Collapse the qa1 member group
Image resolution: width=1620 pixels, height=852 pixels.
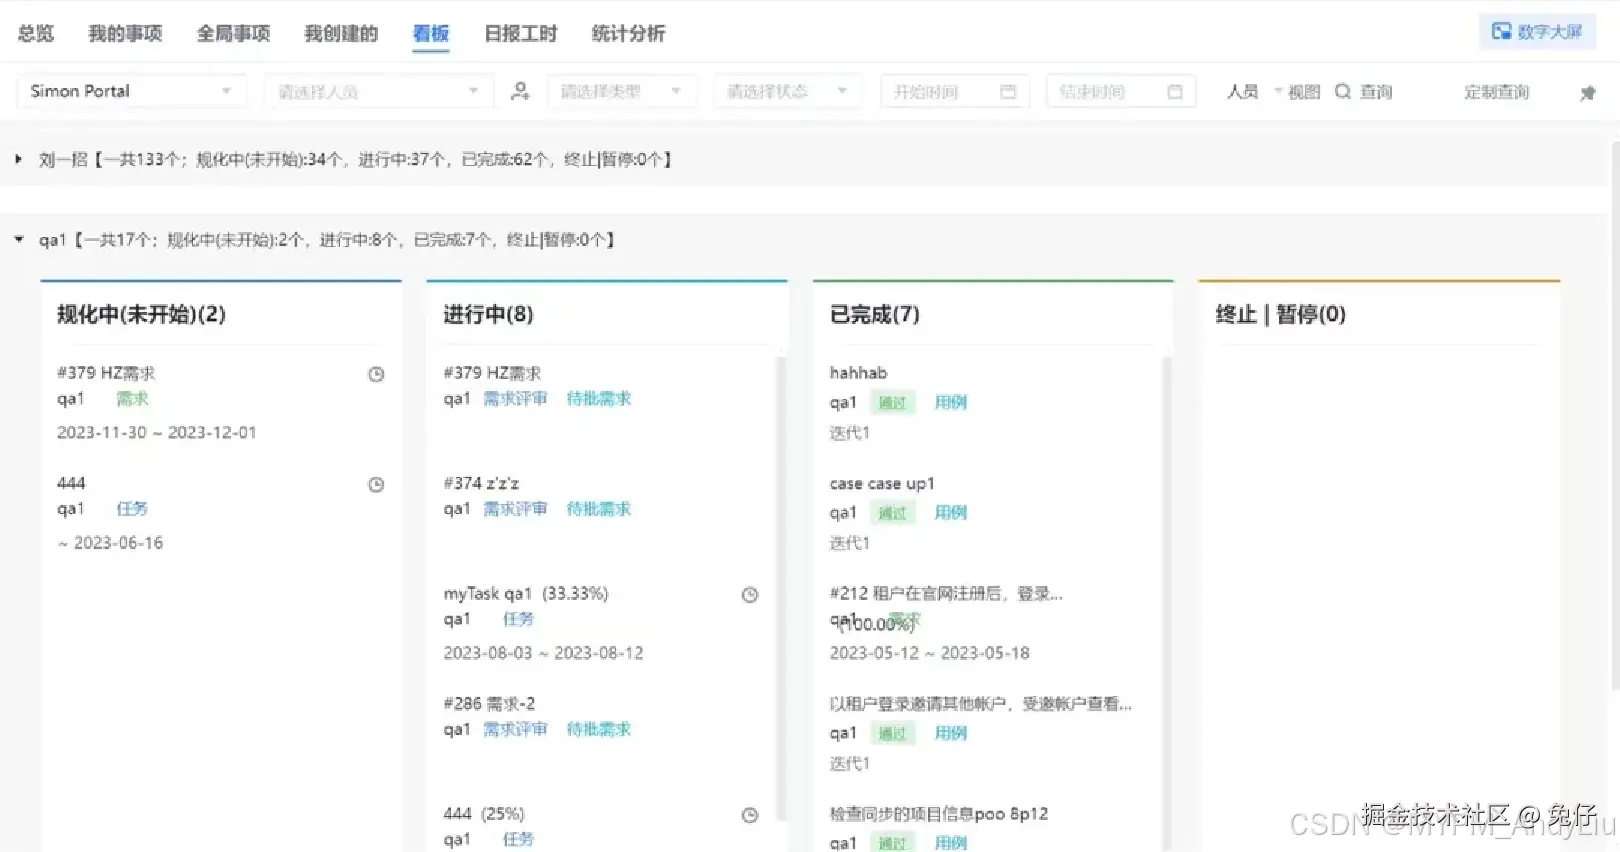[x=18, y=239]
